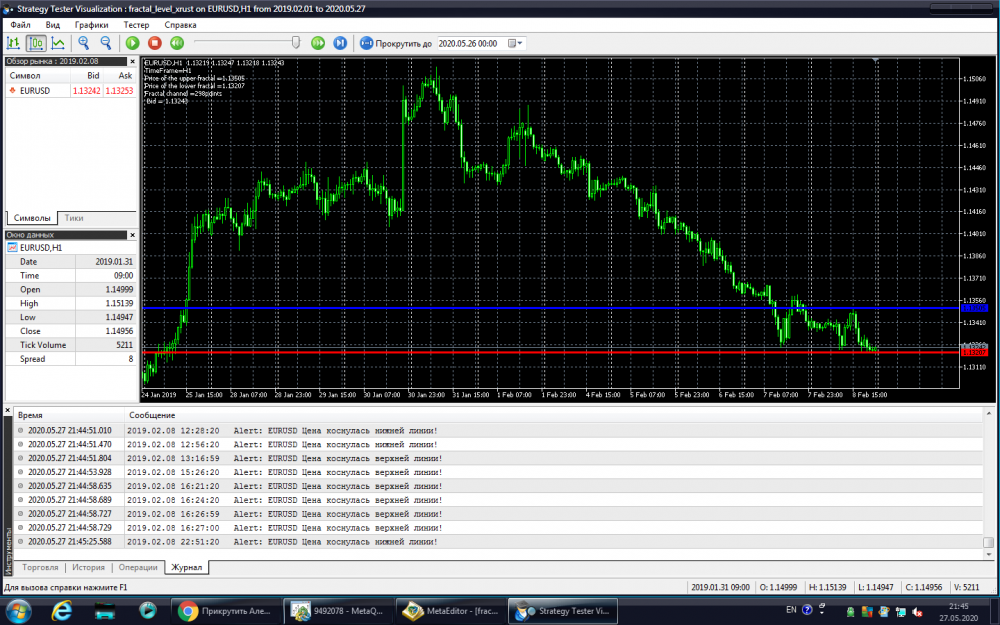The image size is (1000, 625).
Task: Click the green slow down button
Action: pyautogui.click(x=177, y=43)
